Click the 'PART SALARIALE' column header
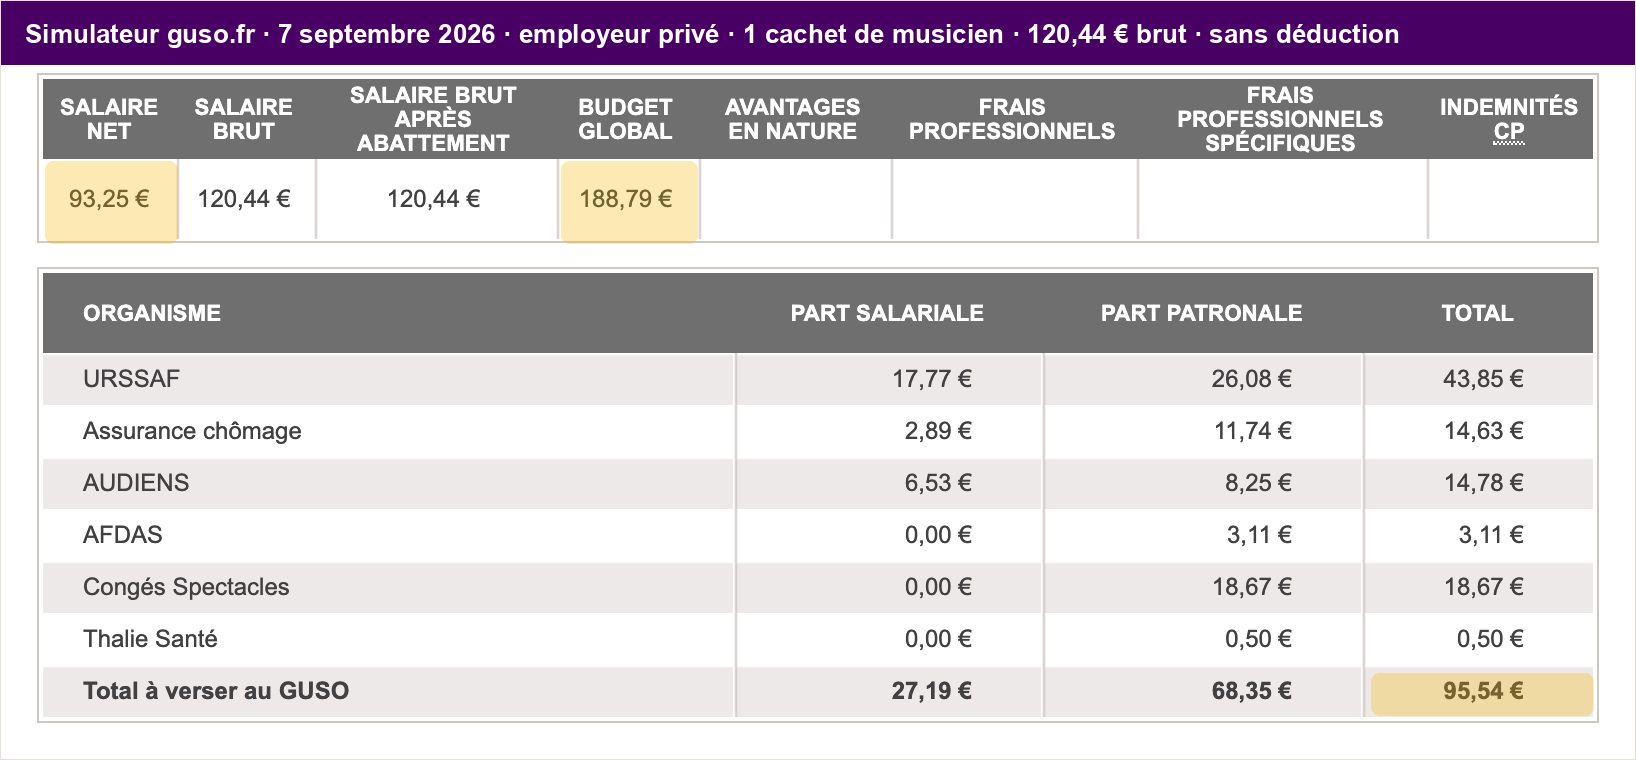This screenshot has height=760, width=1636. [x=887, y=313]
